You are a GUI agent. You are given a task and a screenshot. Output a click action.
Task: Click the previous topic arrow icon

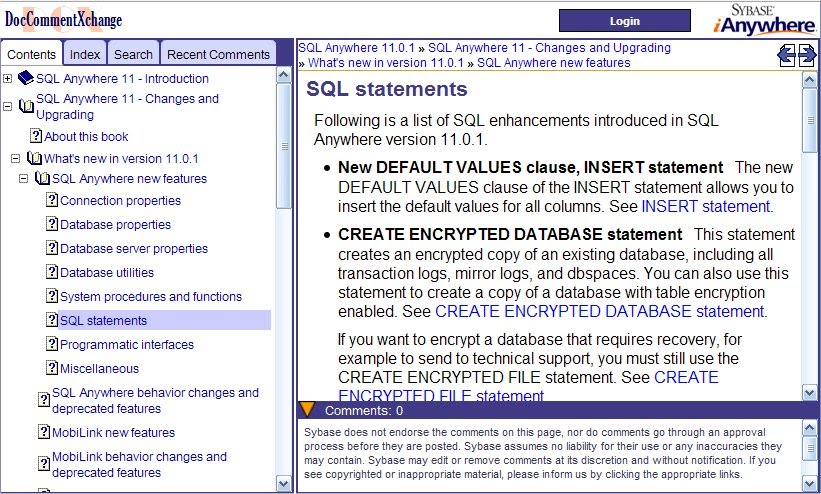786,55
